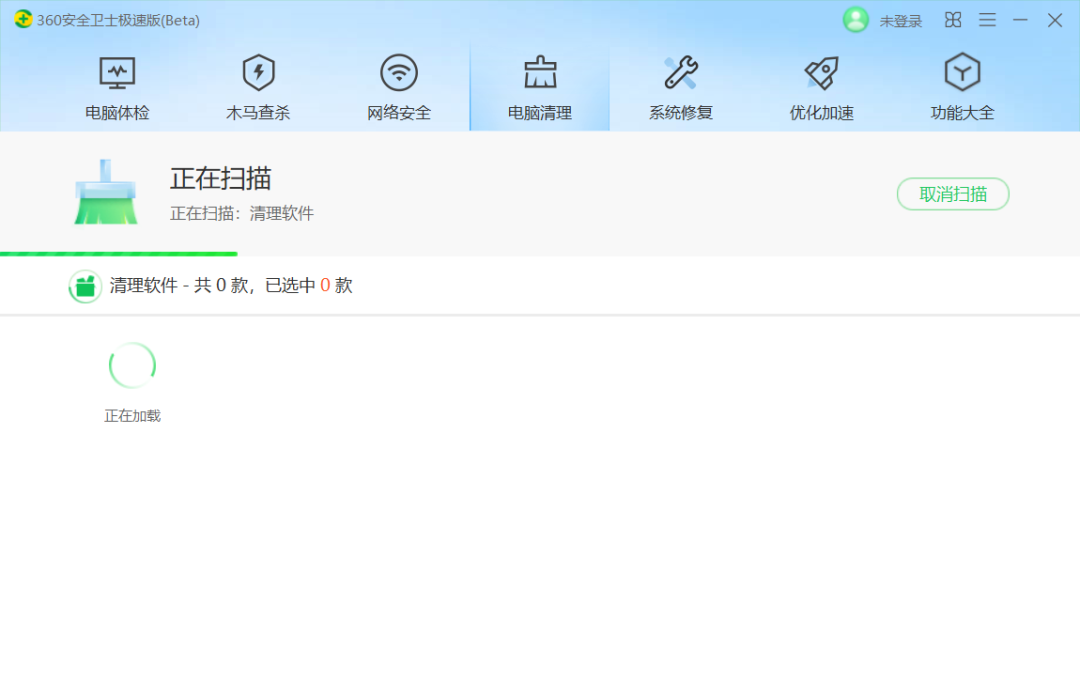Minimize the 360 window
Viewport: 1080px width, 681px height.
pyautogui.click(x=1020, y=20)
